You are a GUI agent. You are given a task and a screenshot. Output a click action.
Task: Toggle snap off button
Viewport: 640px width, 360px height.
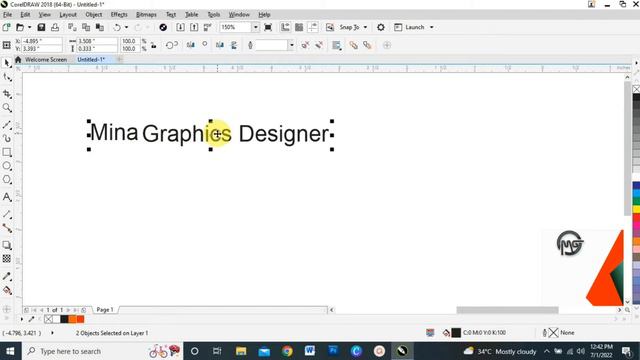[x=330, y=27]
